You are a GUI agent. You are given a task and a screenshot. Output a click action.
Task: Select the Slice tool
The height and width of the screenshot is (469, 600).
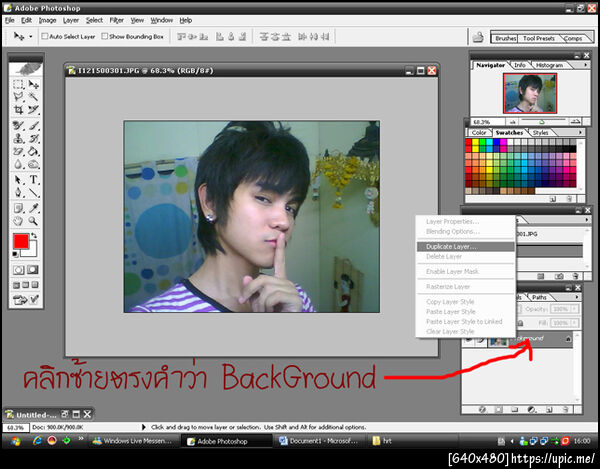[x=34, y=110]
